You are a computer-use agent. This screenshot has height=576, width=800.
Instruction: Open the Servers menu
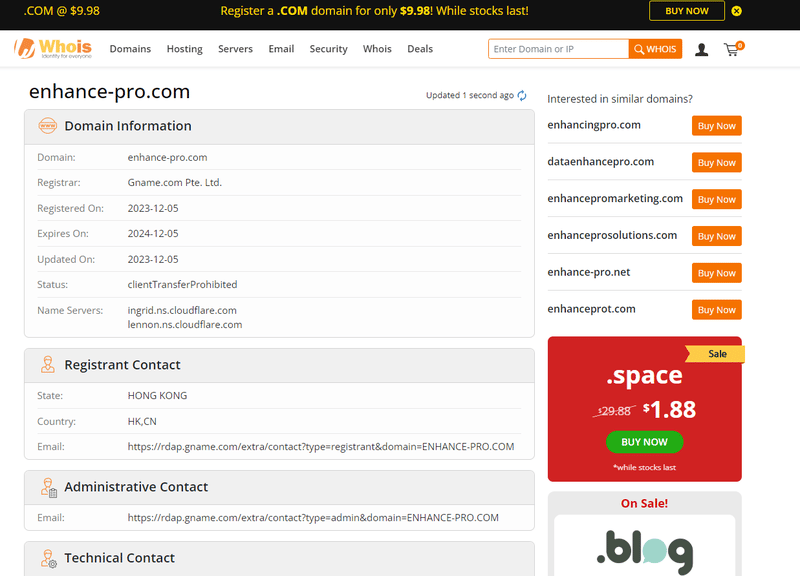point(235,49)
